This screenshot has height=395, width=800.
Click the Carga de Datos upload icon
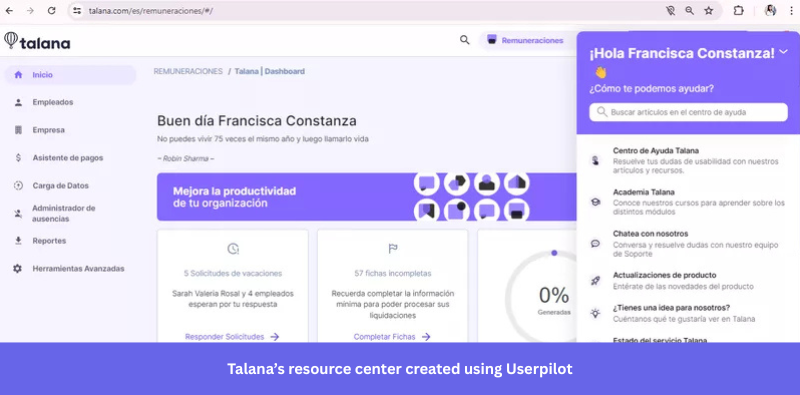pos(18,186)
